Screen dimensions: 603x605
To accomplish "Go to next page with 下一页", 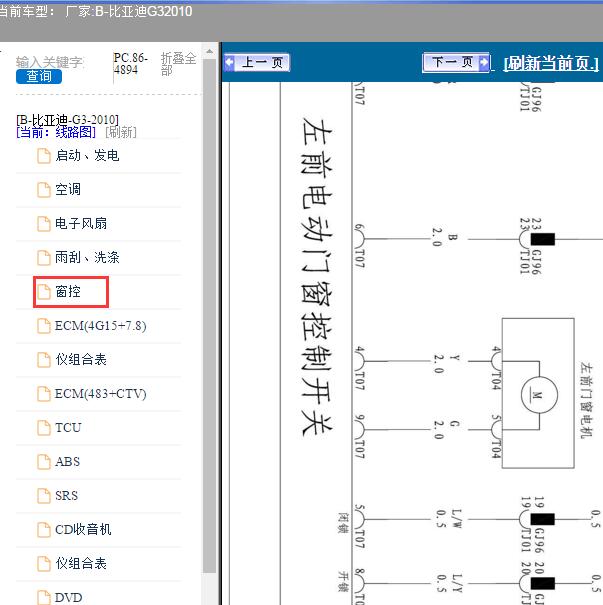I will [456, 62].
